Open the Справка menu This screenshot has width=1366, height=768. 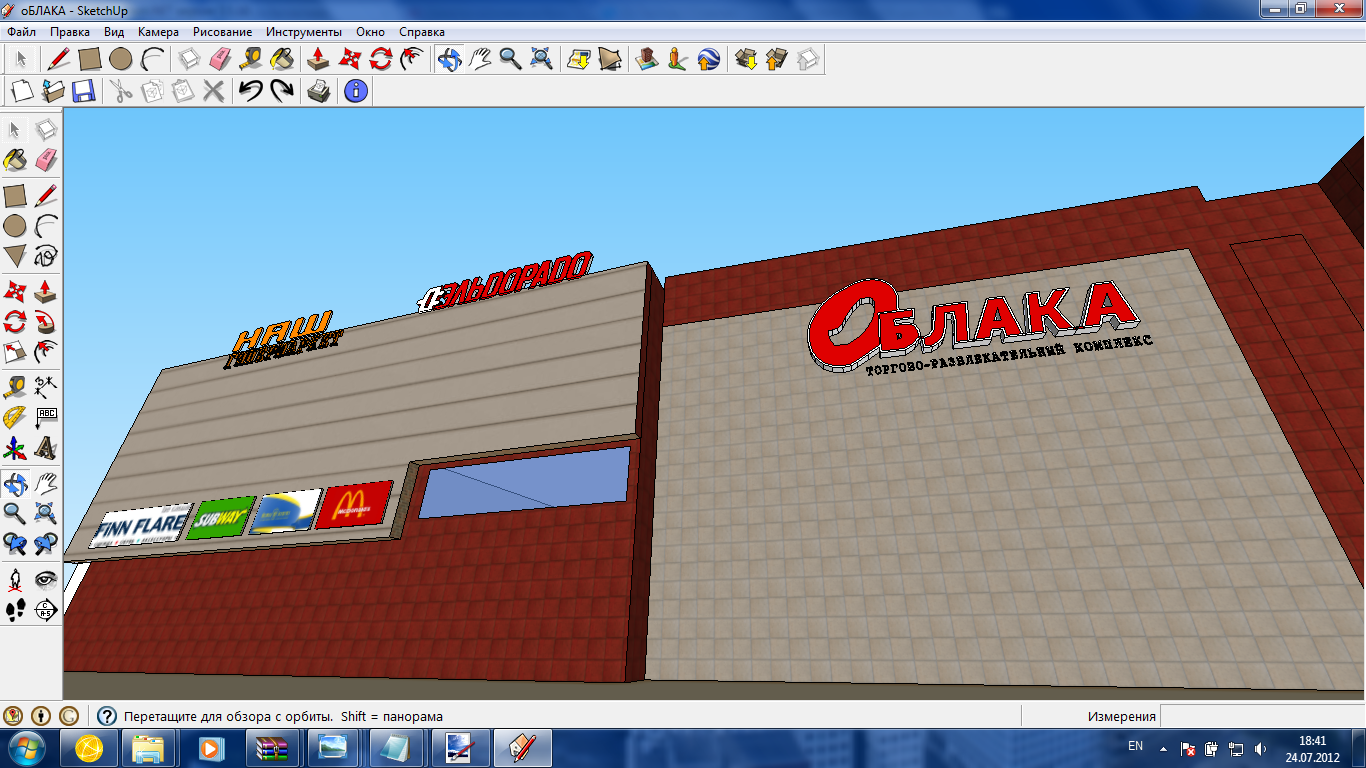[422, 32]
